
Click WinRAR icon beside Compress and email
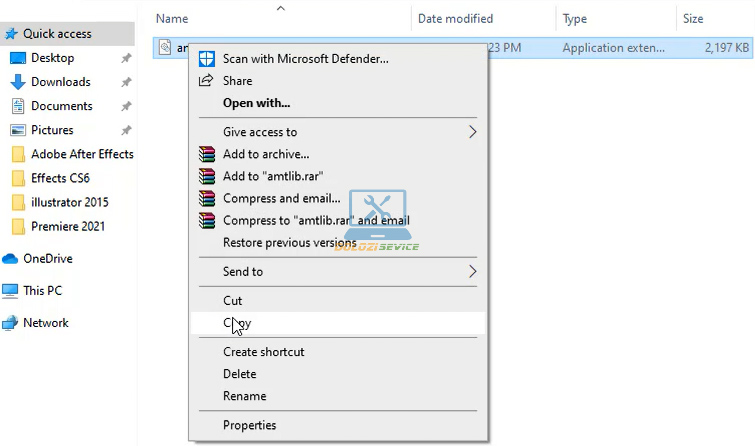point(207,198)
